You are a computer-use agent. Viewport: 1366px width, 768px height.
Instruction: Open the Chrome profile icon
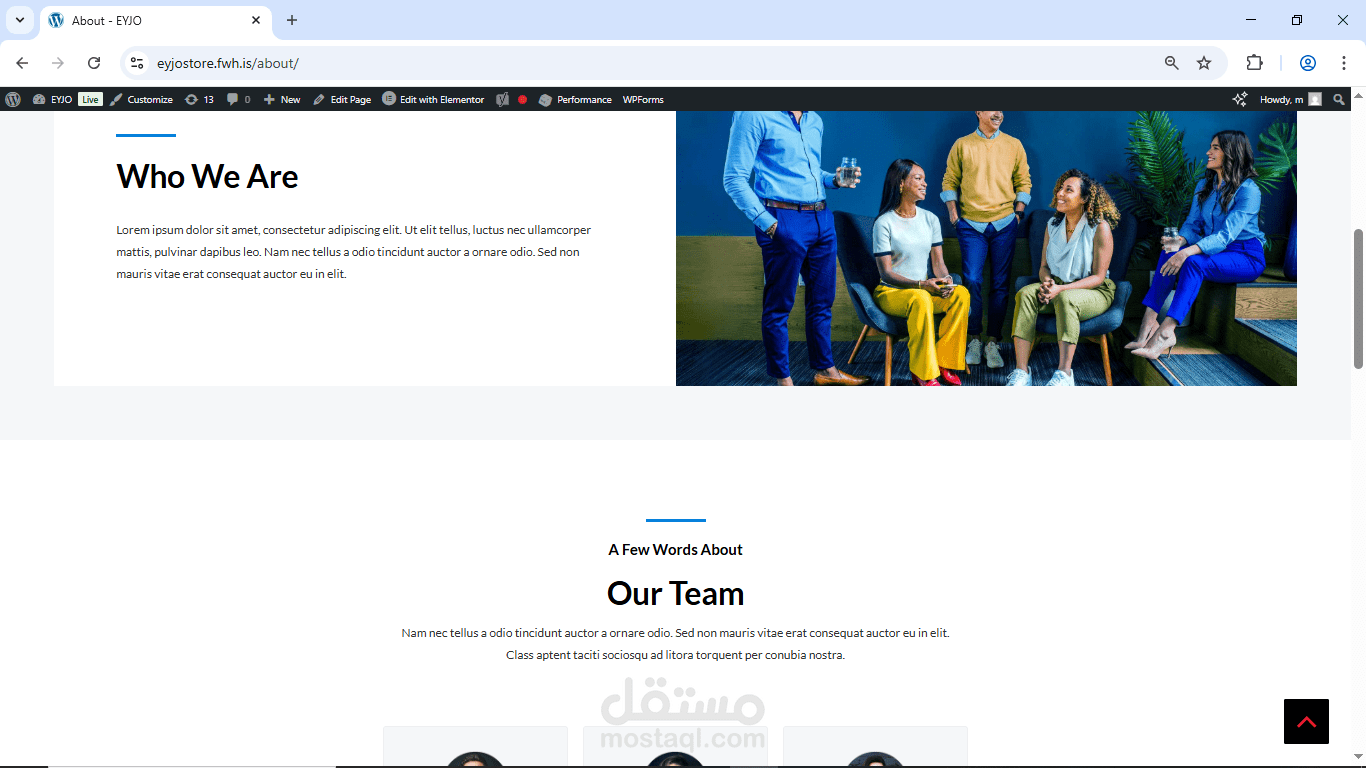click(x=1308, y=63)
